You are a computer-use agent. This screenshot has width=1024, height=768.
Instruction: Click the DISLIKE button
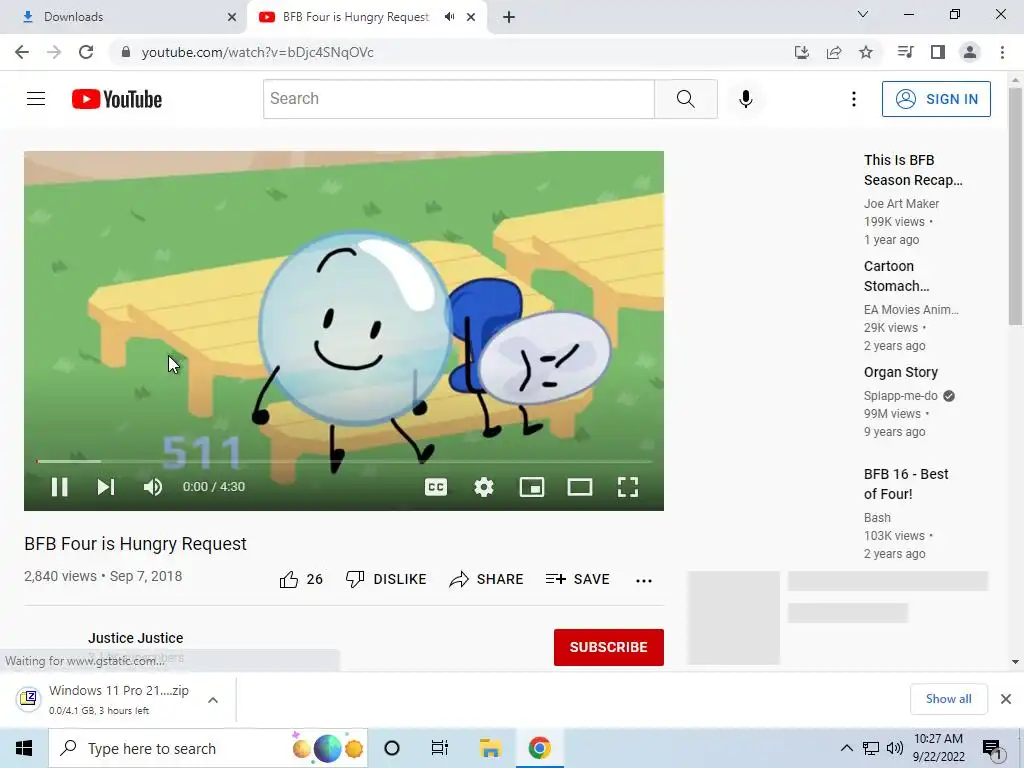pyautogui.click(x=386, y=579)
